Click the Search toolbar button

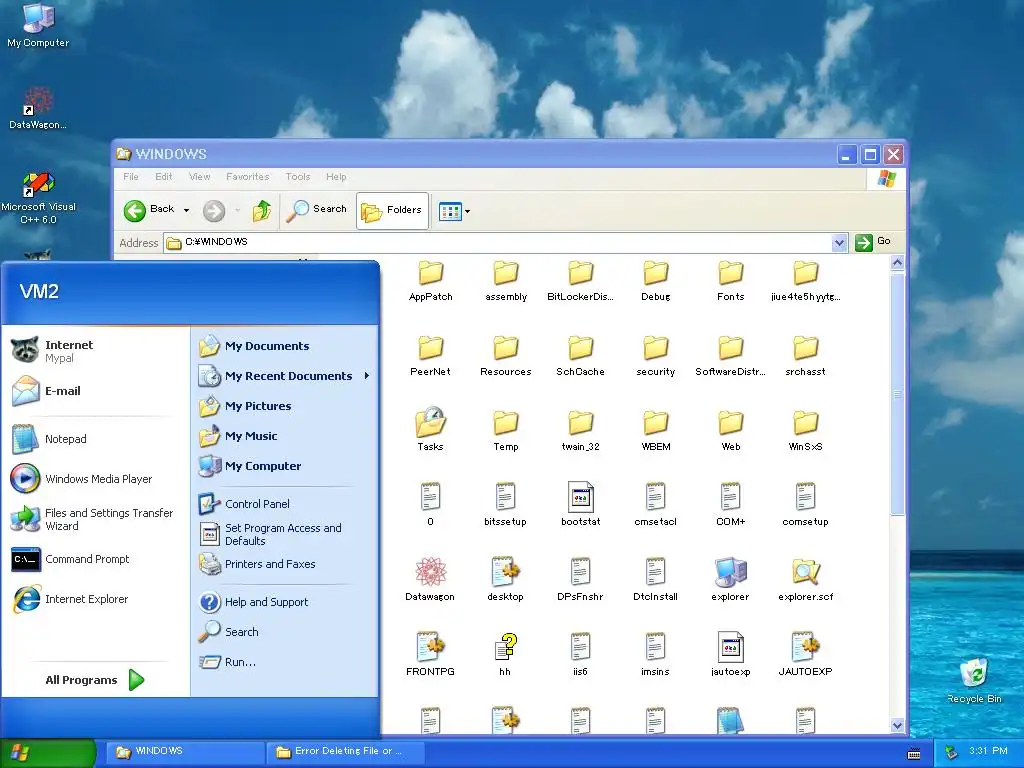tap(317, 210)
